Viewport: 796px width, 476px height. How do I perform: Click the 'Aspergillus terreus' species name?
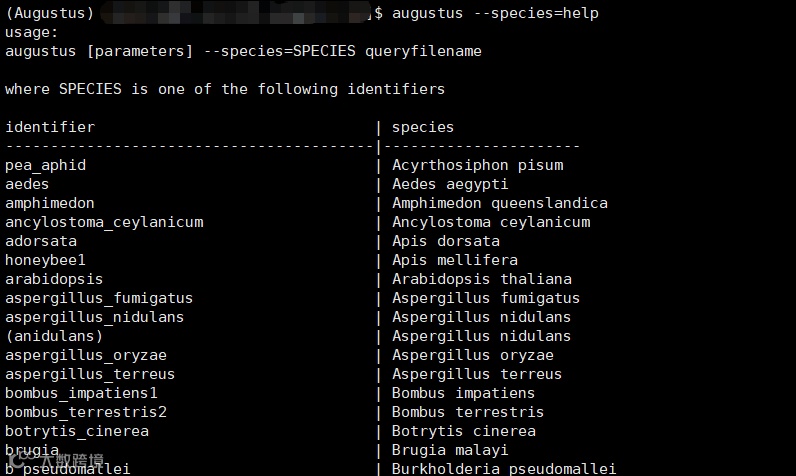click(477, 374)
